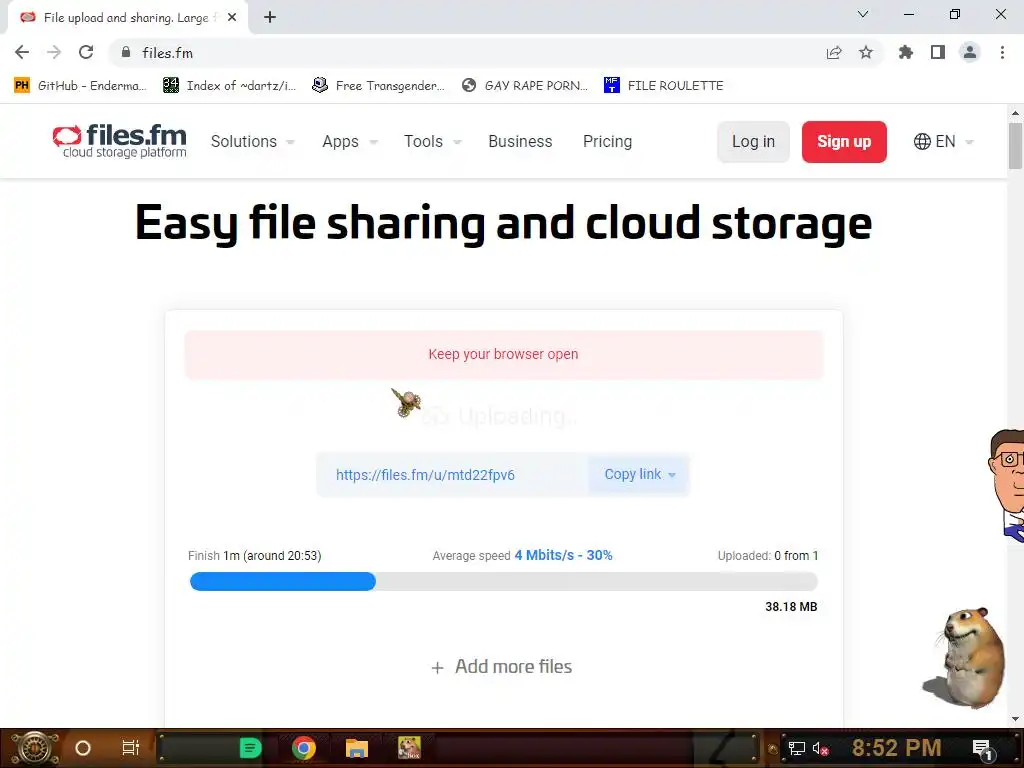Open the Pricing page

[x=607, y=142]
